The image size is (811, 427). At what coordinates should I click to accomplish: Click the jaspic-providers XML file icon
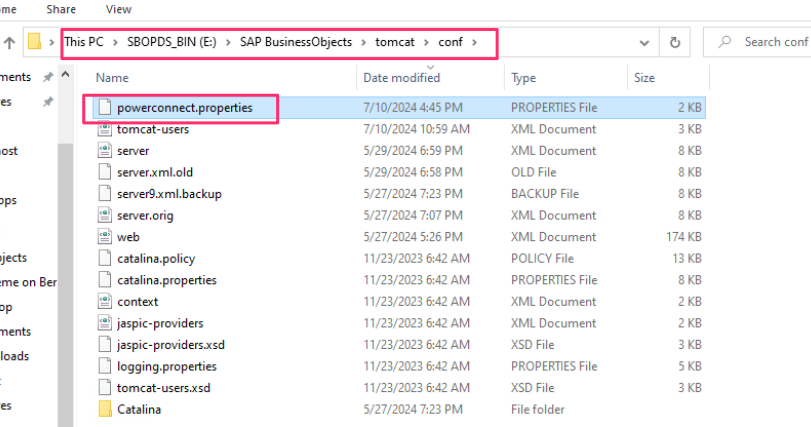click(104, 323)
